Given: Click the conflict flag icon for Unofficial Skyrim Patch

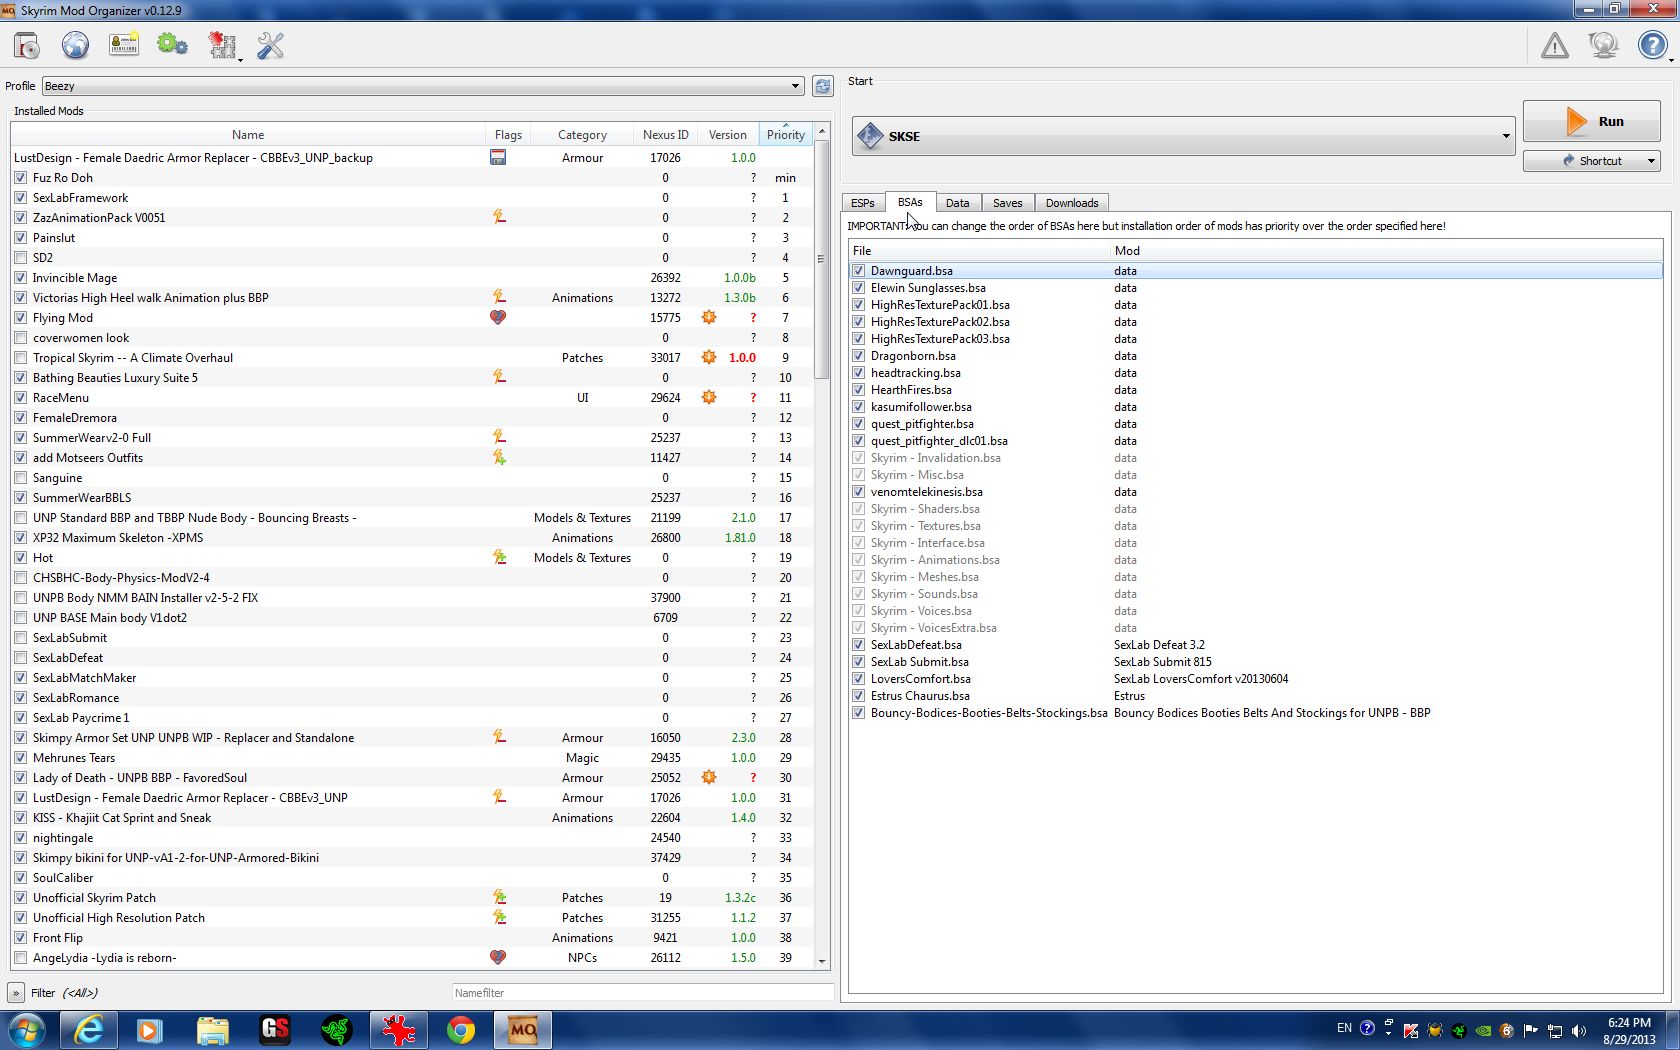Looking at the screenshot, I should tap(499, 898).
